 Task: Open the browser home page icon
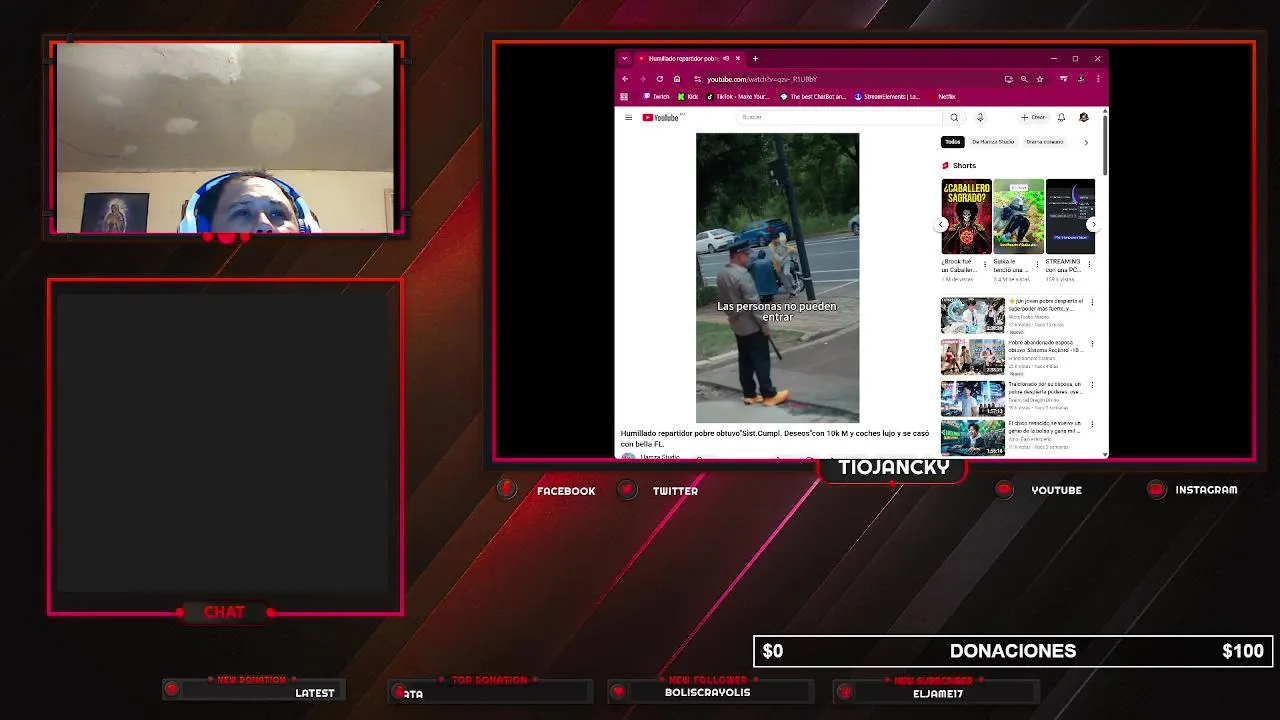(676, 79)
